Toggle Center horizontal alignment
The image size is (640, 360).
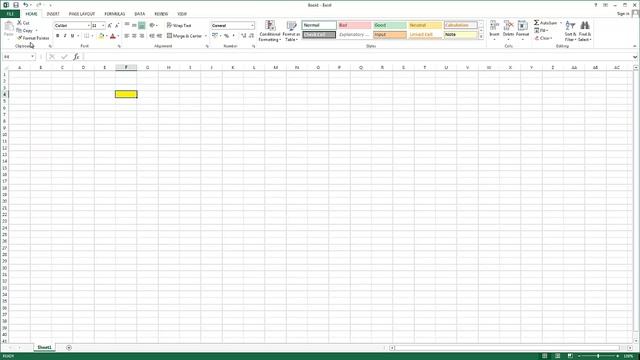pyautogui.click(x=134, y=36)
